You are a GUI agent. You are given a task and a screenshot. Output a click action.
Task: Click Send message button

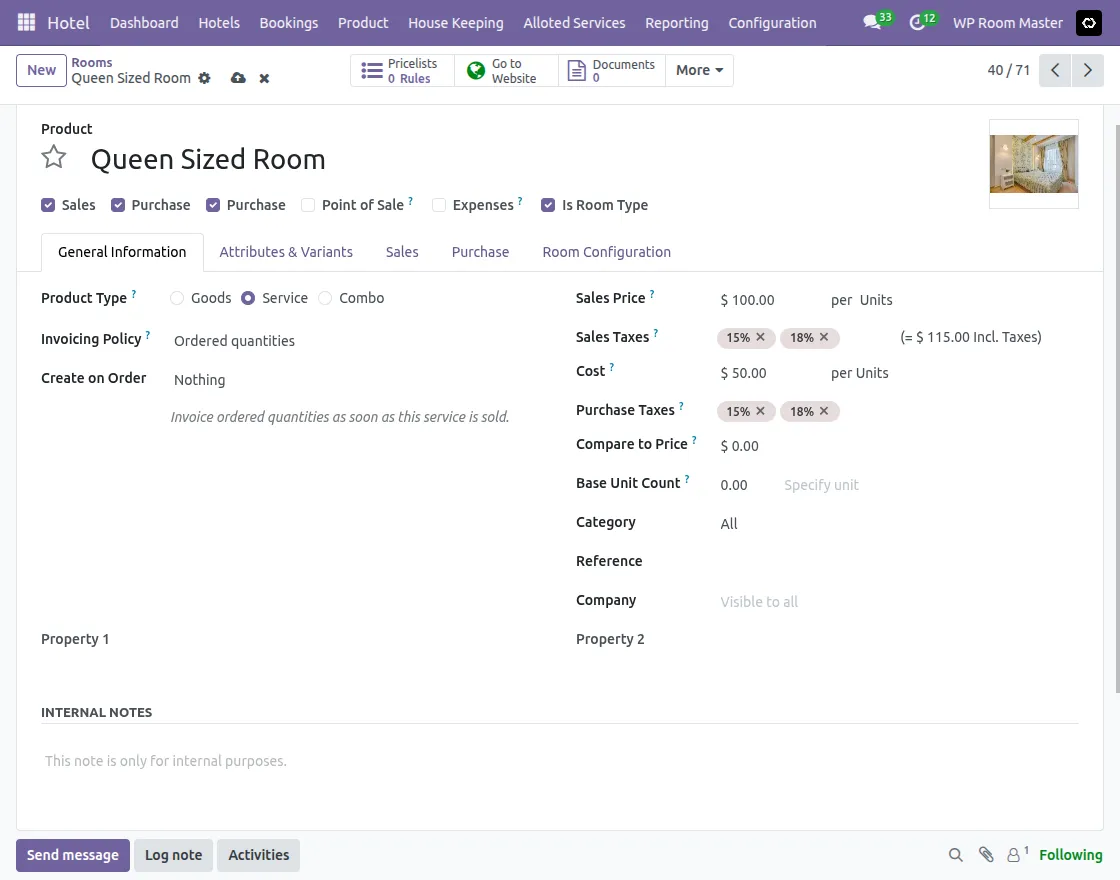(x=73, y=855)
